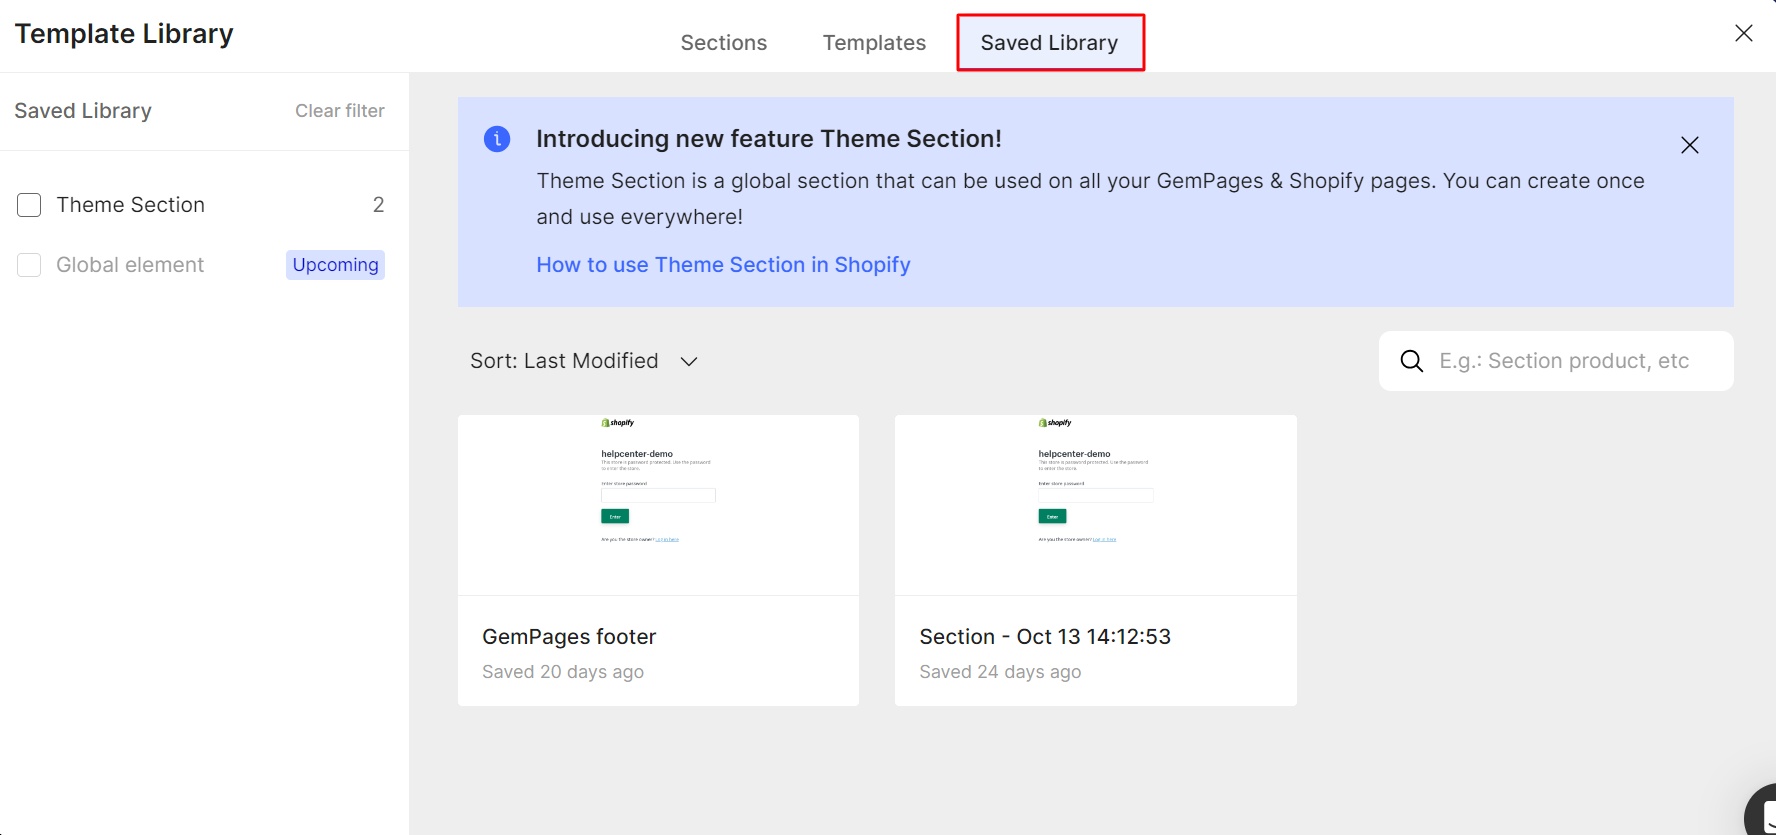Enable the Theme Section checkbox
Screen dimensions: 1776x835
(x=29, y=205)
